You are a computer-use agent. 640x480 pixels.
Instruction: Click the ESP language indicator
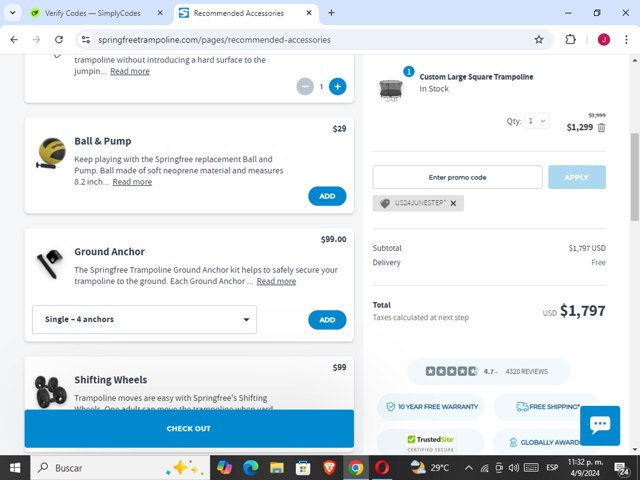pos(552,468)
